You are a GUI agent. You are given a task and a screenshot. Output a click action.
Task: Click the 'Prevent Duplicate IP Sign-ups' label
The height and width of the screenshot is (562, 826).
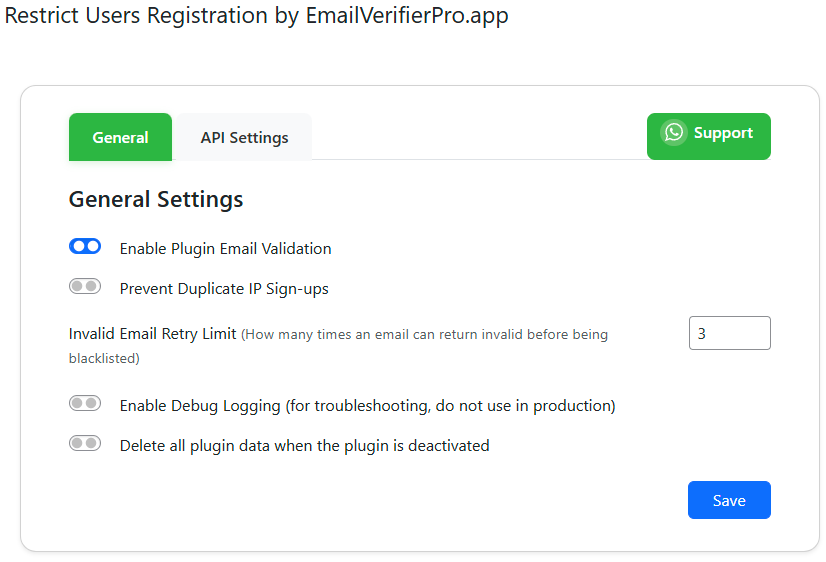(224, 289)
